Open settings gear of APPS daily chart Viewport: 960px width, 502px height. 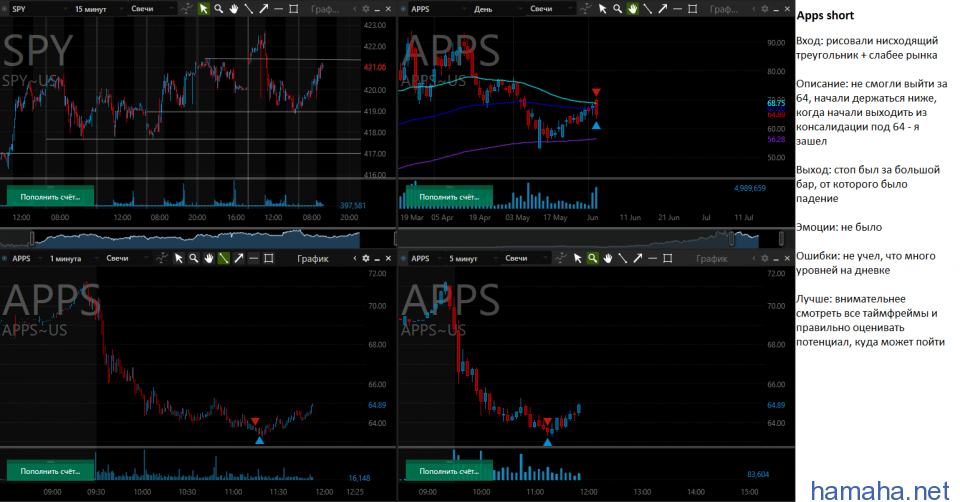(765, 9)
